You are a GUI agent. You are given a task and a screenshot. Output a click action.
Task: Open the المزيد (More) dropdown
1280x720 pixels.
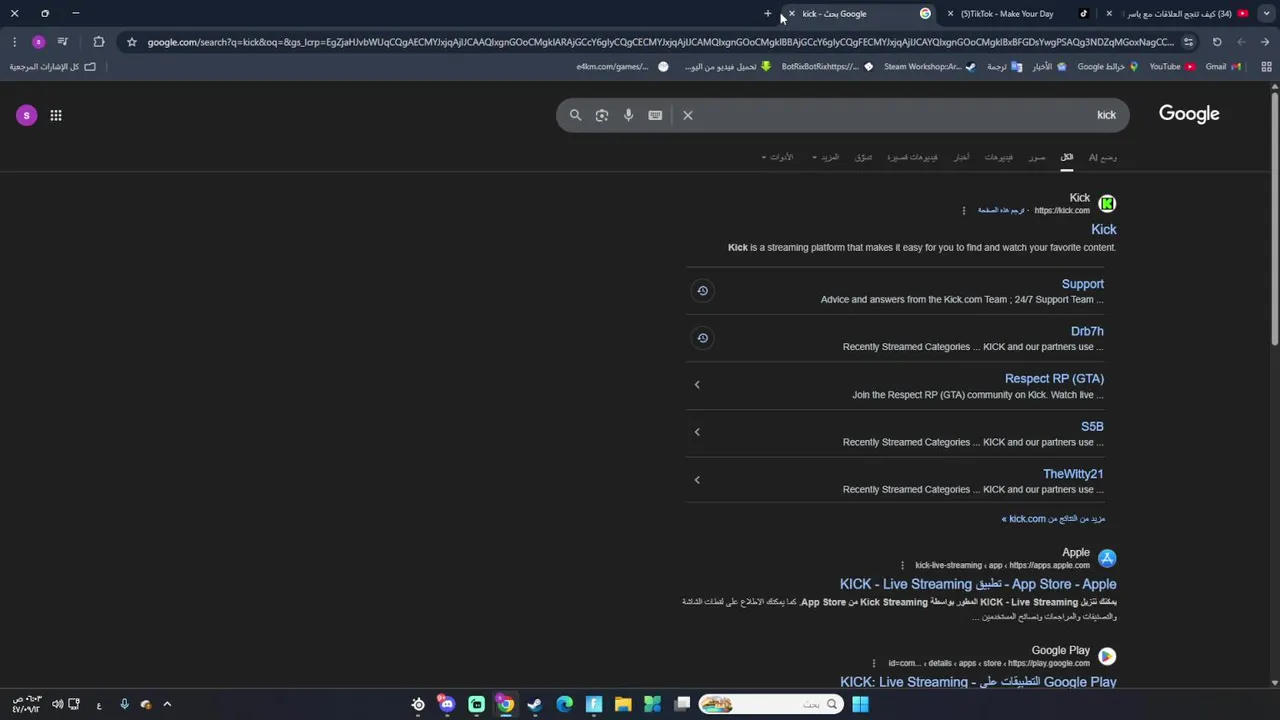click(826, 157)
